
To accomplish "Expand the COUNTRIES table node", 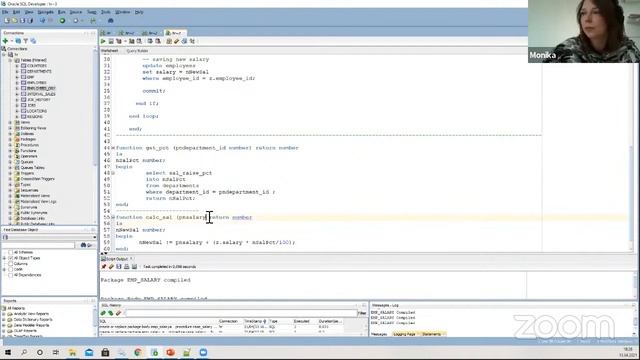I will point(17,66).
